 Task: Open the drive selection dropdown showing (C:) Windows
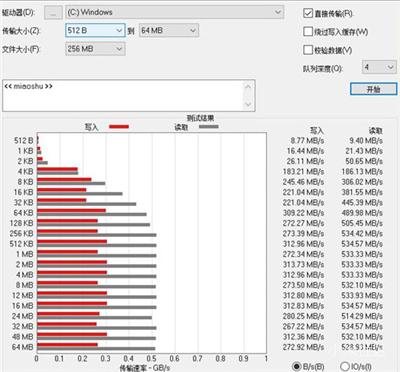[x=175, y=12]
